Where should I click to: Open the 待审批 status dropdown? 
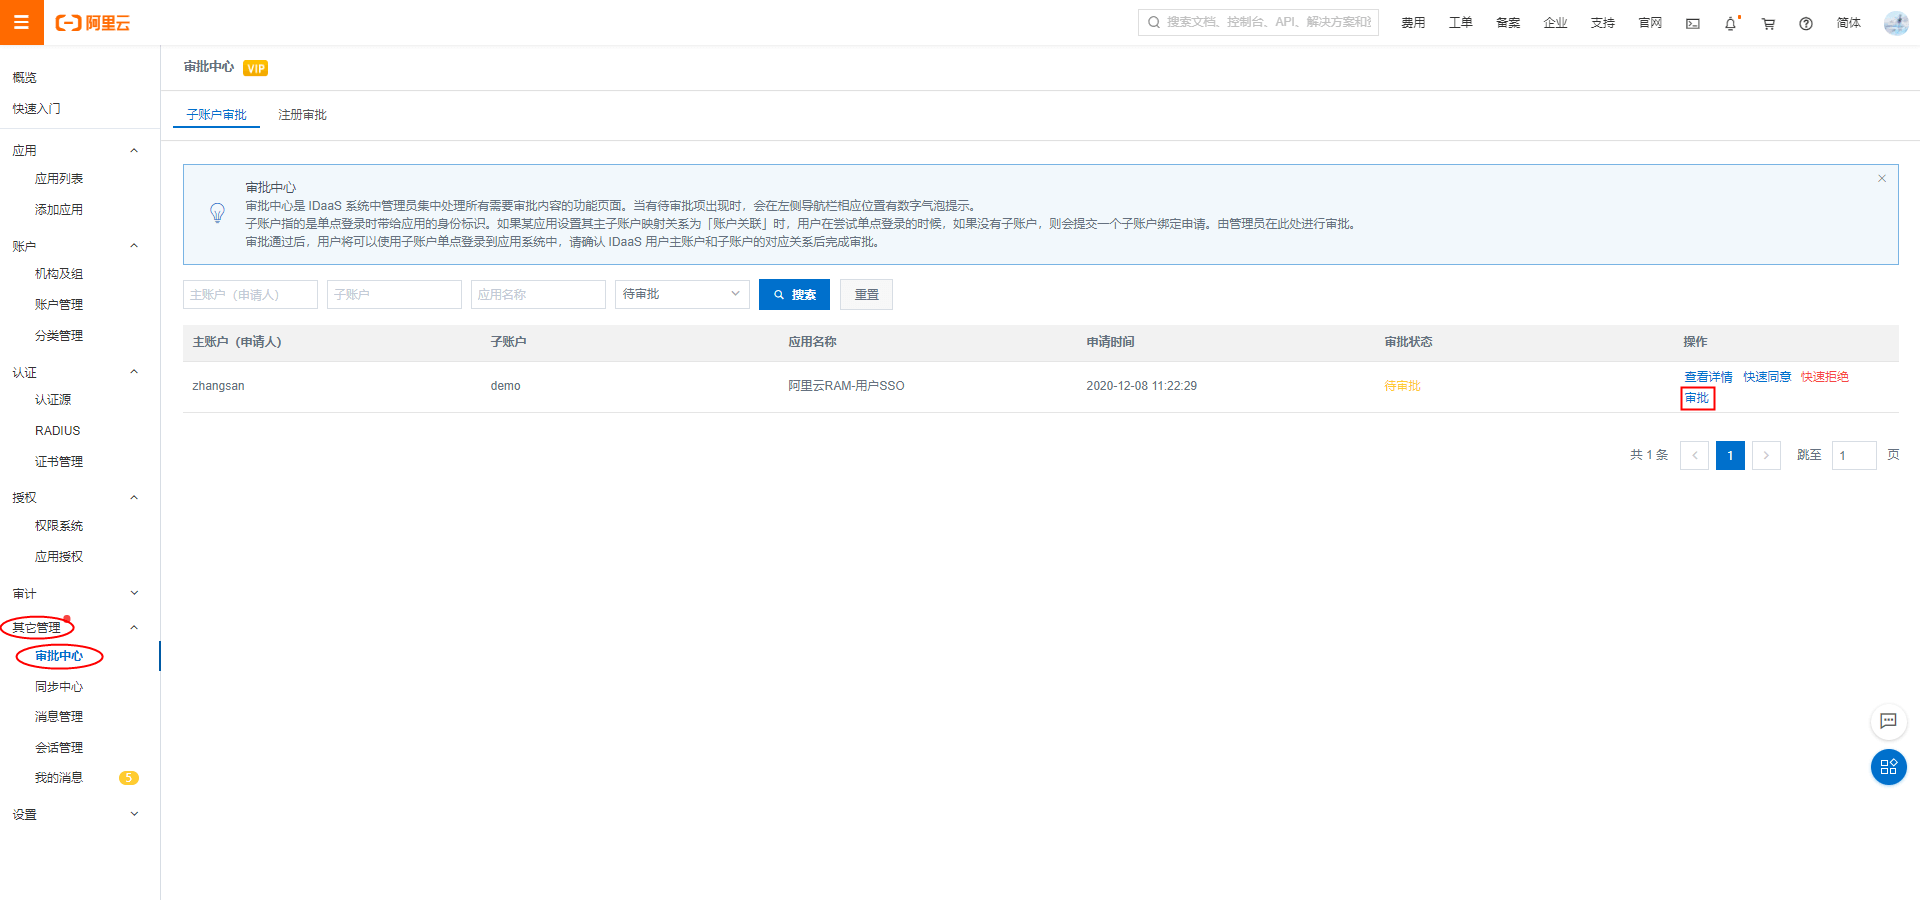click(682, 294)
